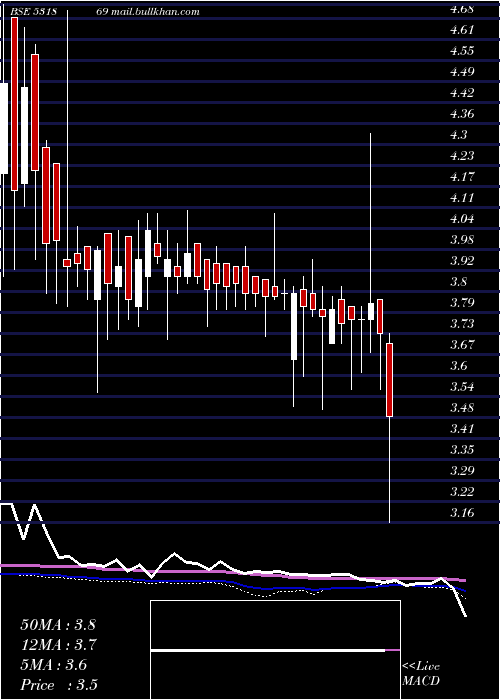Select the 3.73 price level label

click(463, 324)
